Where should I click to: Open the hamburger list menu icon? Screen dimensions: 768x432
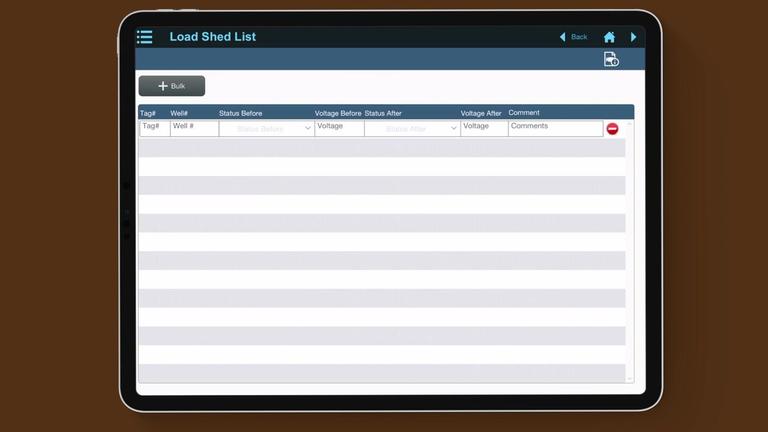tap(144, 37)
